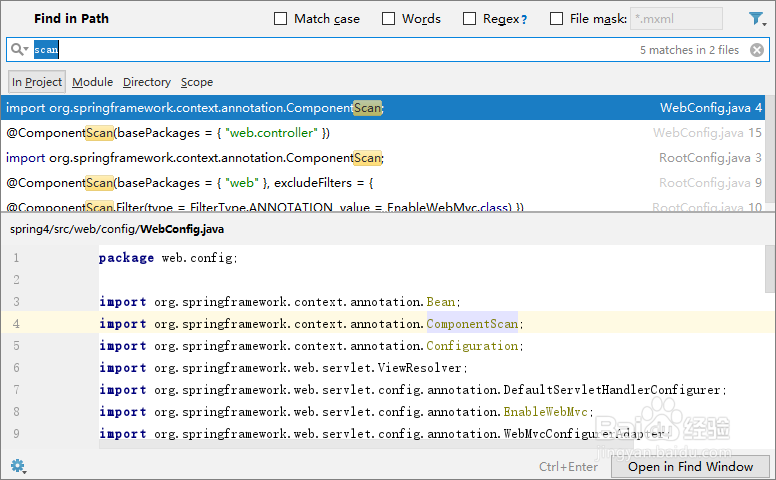776x480 pixels.
Task: Open the settings gear menu
Action: click(17, 466)
